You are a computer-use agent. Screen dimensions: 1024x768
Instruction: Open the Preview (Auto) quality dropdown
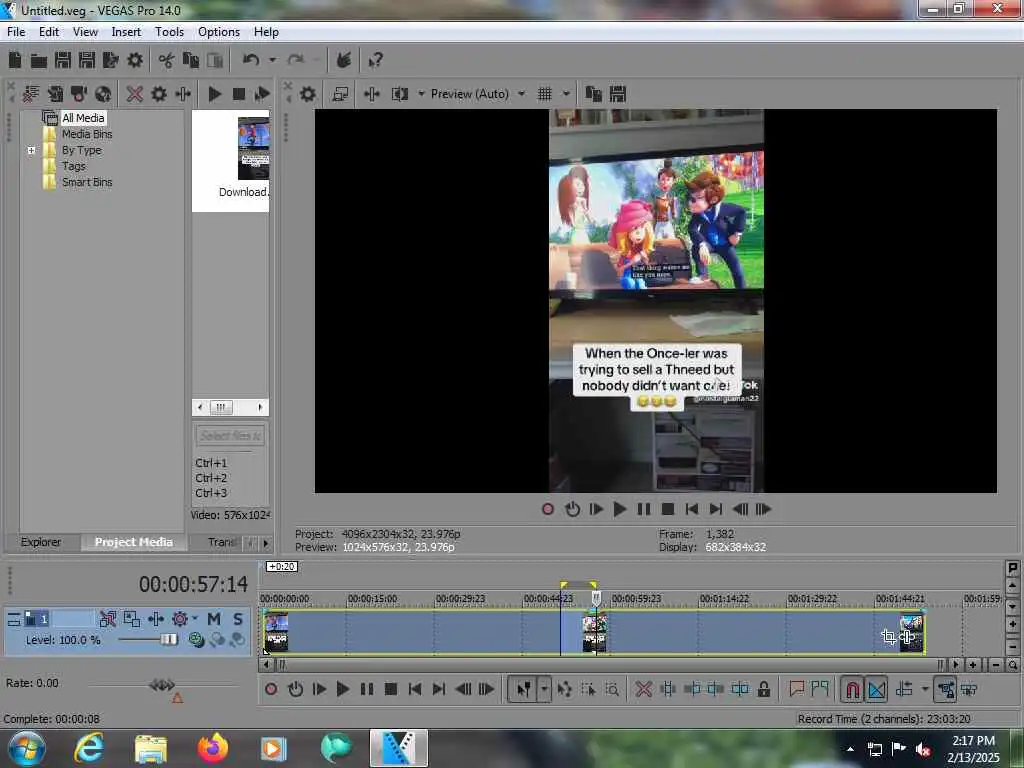[x=477, y=95]
